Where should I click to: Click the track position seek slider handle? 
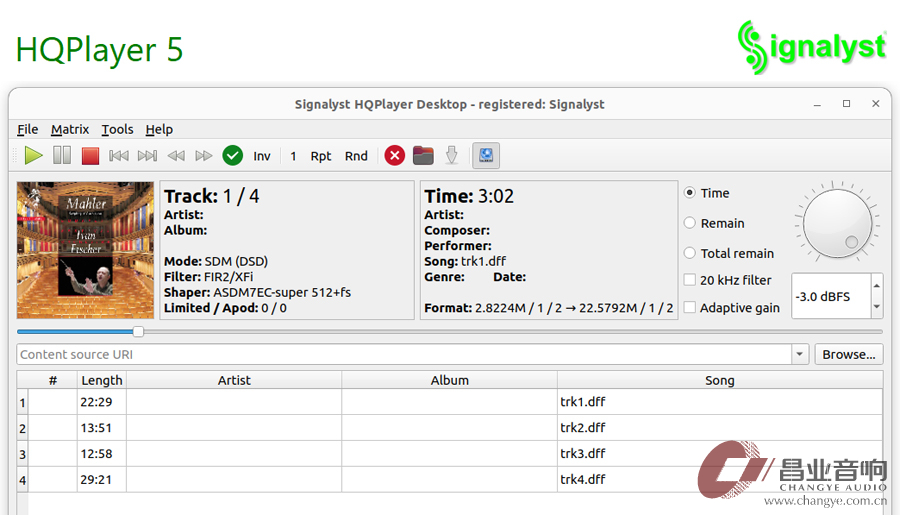pos(138,331)
